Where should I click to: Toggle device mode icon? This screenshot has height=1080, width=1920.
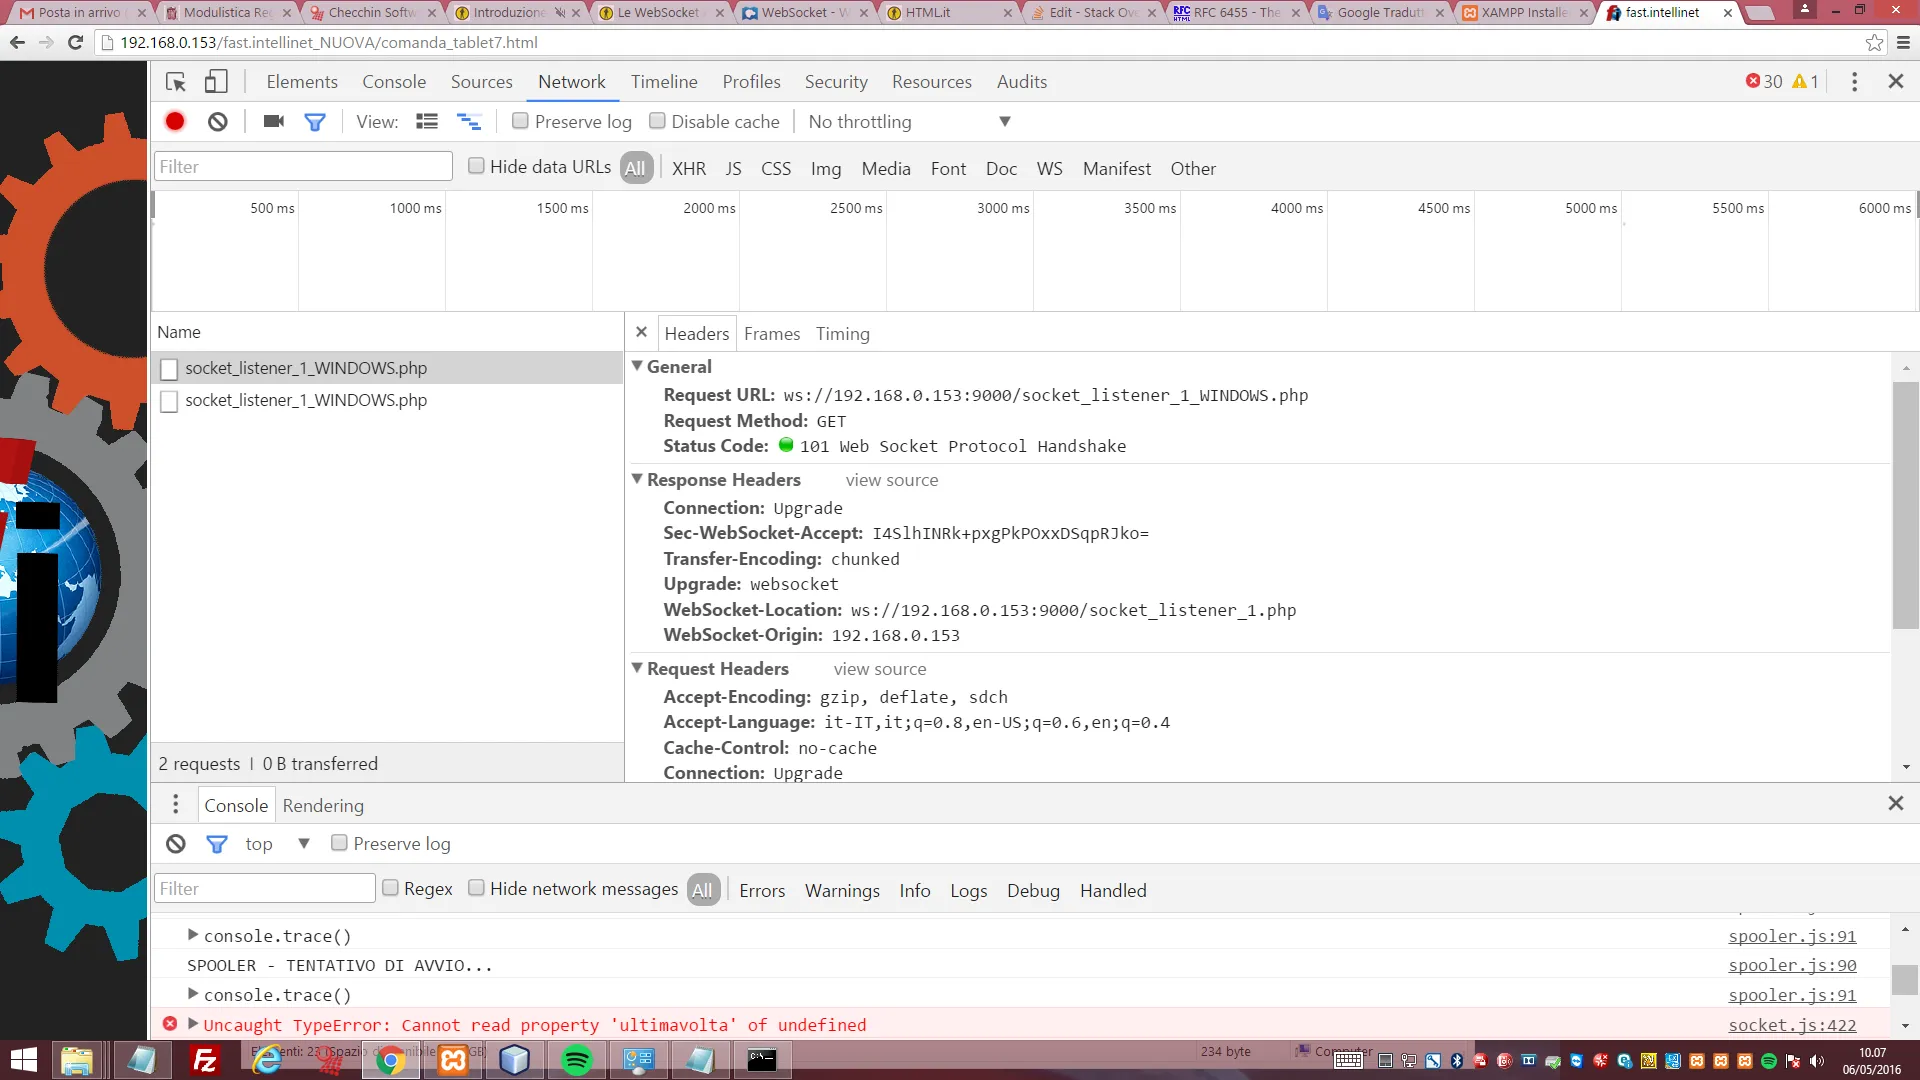pos(216,82)
